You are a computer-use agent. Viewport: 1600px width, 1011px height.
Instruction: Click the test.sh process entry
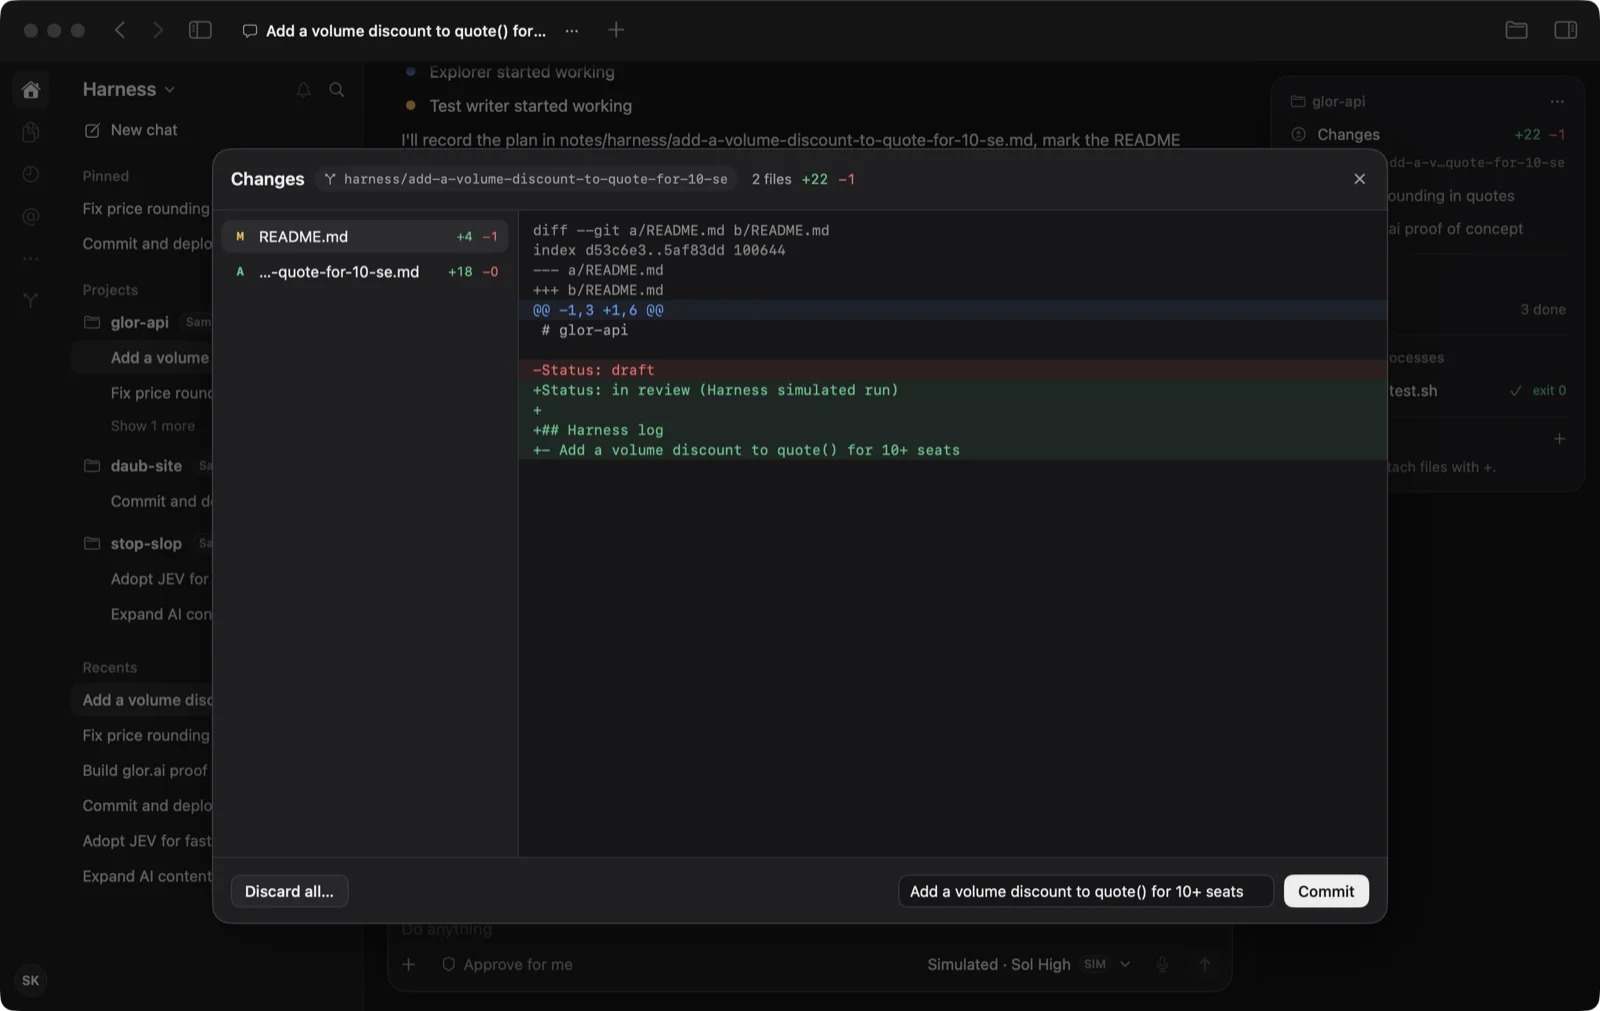1476,390
